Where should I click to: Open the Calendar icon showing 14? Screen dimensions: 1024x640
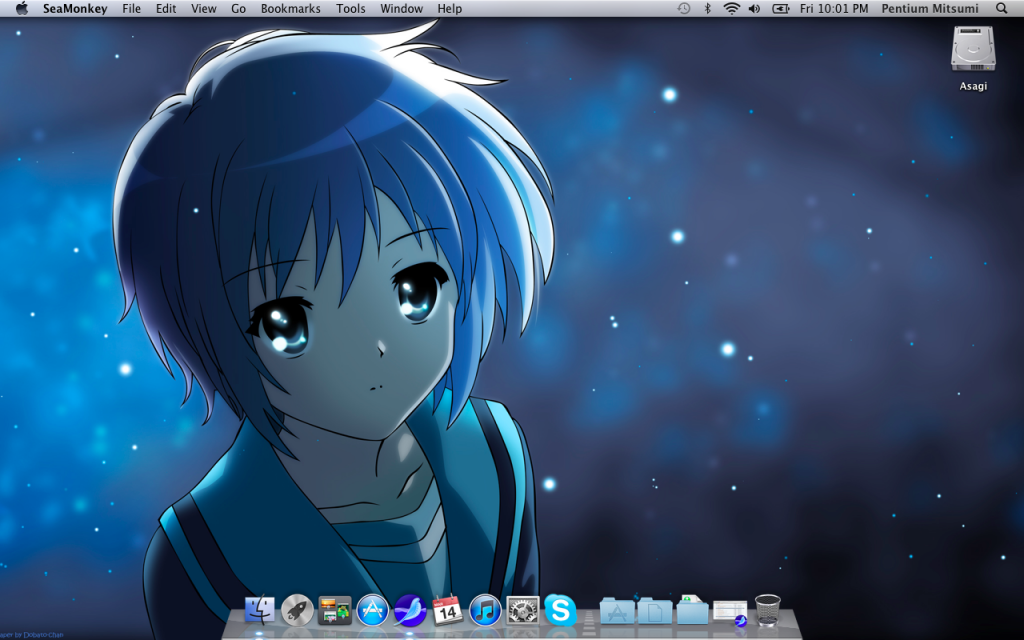coord(447,611)
